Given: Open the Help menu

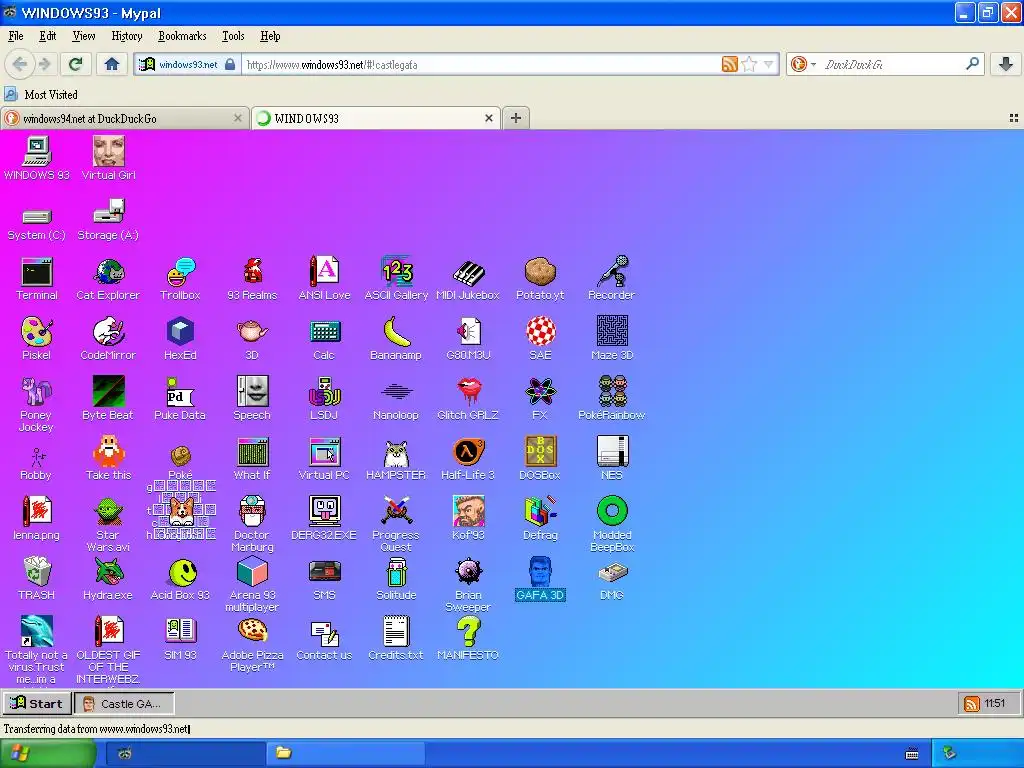Looking at the screenshot, I should tap(270, 36).
